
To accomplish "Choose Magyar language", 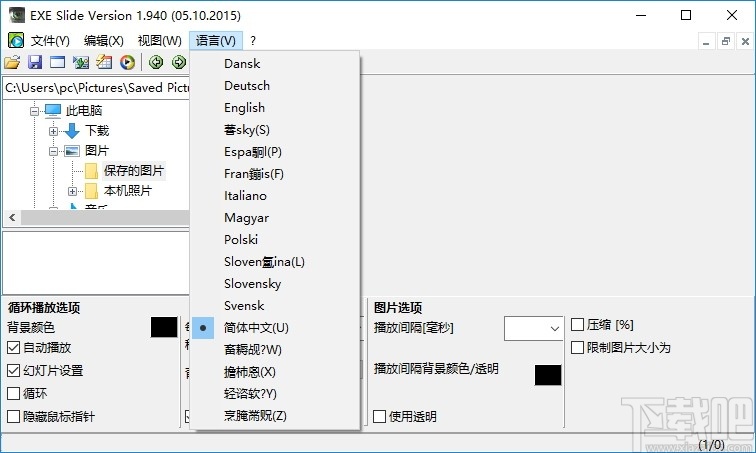I will click(x=275, y=218).
